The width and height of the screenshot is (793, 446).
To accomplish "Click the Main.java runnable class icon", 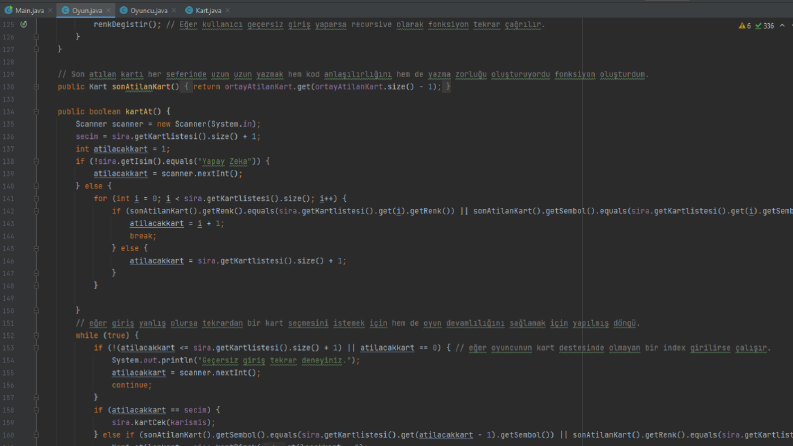I will (9, 10).
